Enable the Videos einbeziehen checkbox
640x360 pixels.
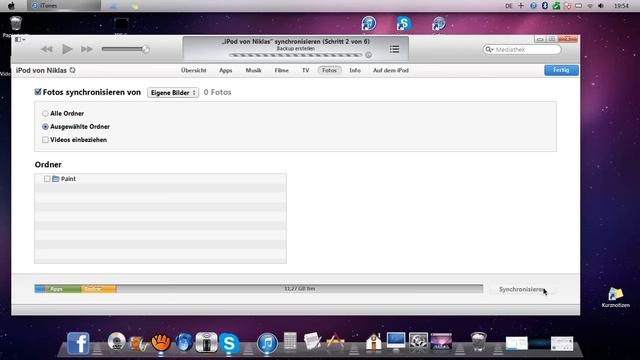[45, 140]
